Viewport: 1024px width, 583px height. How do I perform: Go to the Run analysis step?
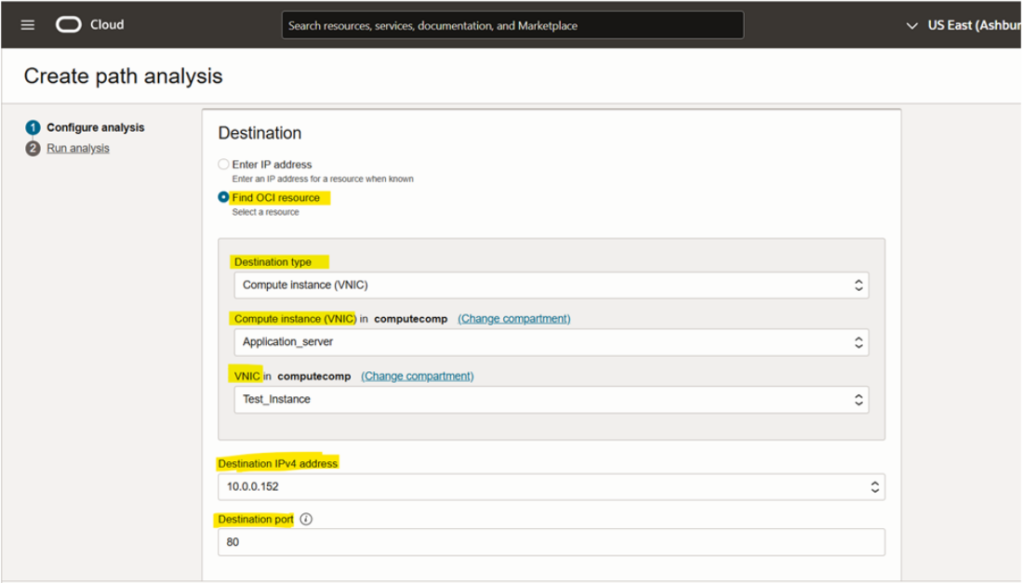[78, 149]
